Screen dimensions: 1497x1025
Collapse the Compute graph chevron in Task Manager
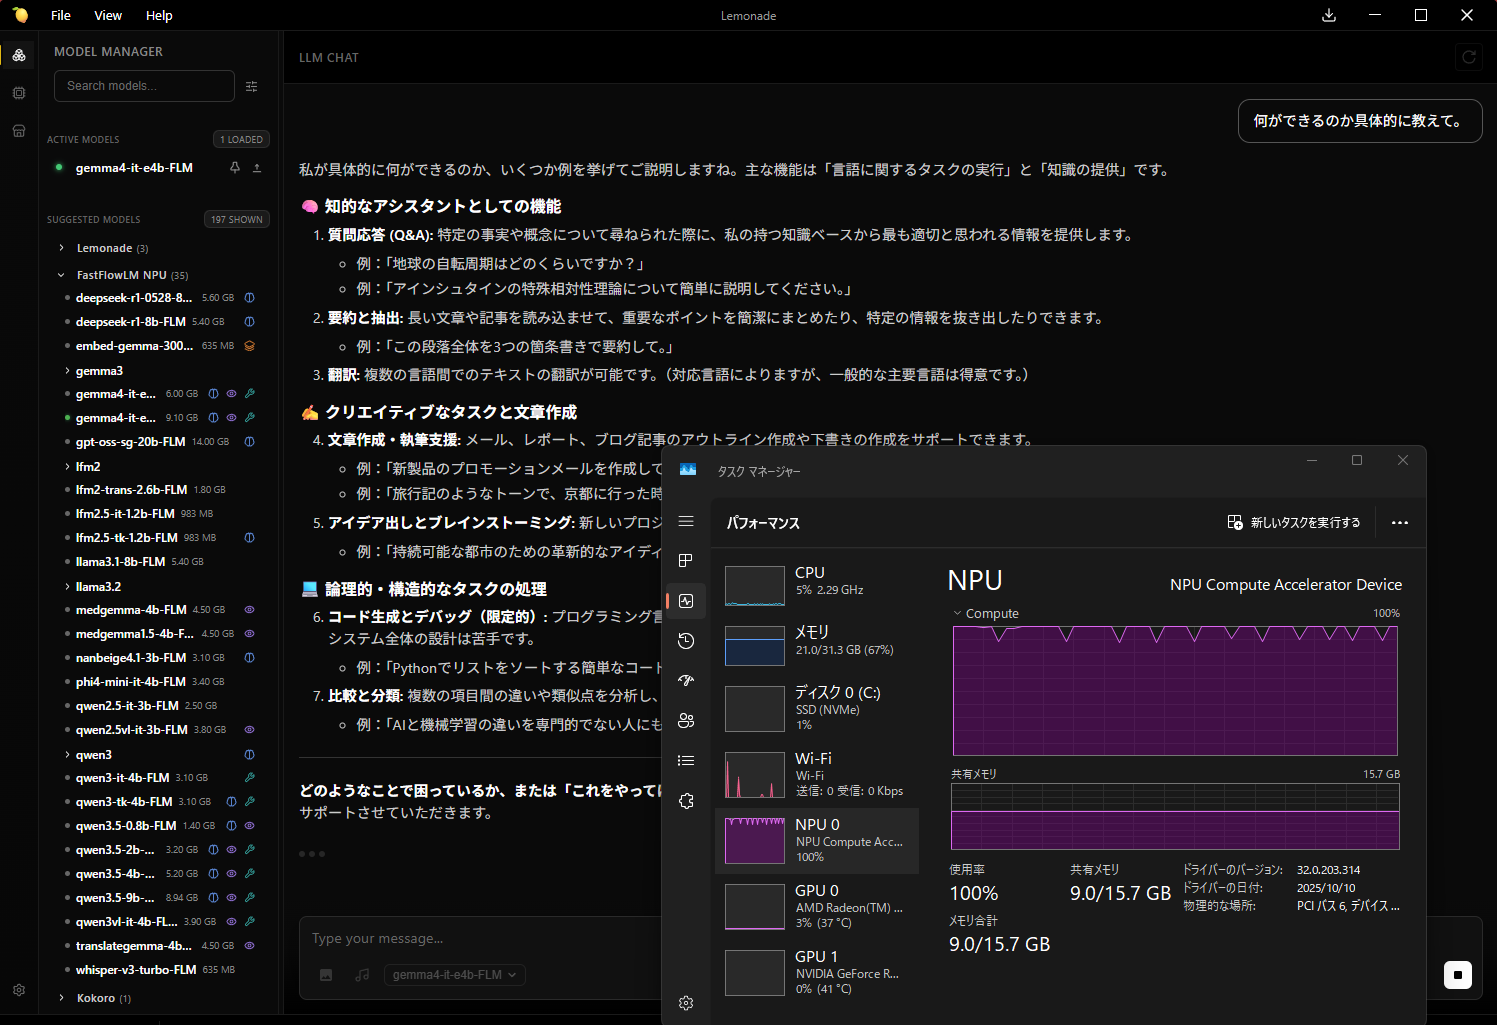957,614
